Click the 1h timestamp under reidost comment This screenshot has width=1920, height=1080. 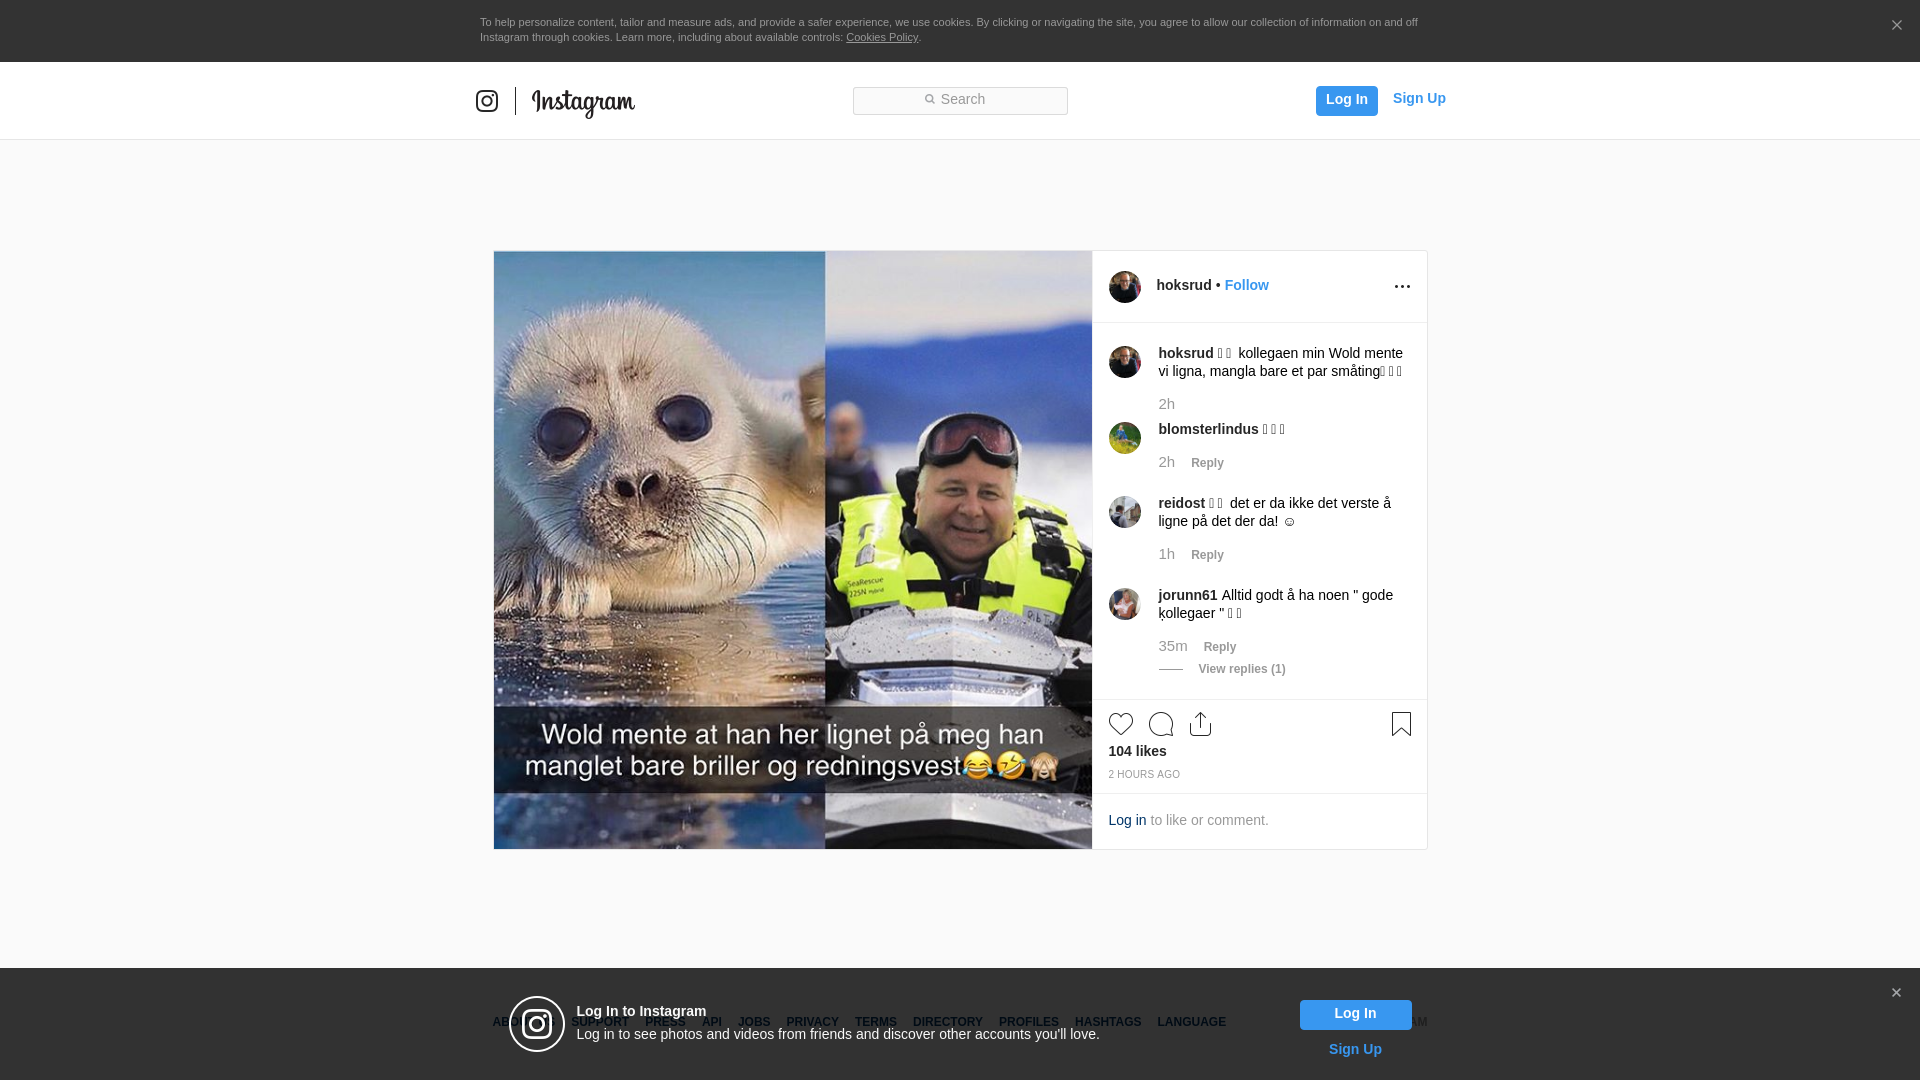pyautogui.click(x=1166, y=554)
